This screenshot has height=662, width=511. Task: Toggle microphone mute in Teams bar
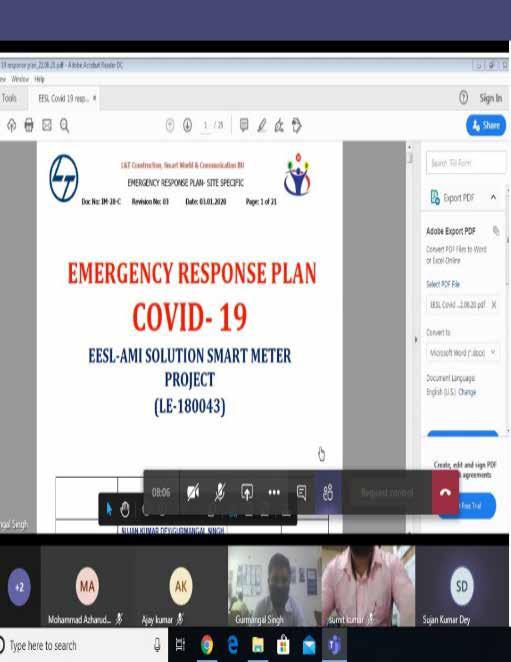coord(220,492)
